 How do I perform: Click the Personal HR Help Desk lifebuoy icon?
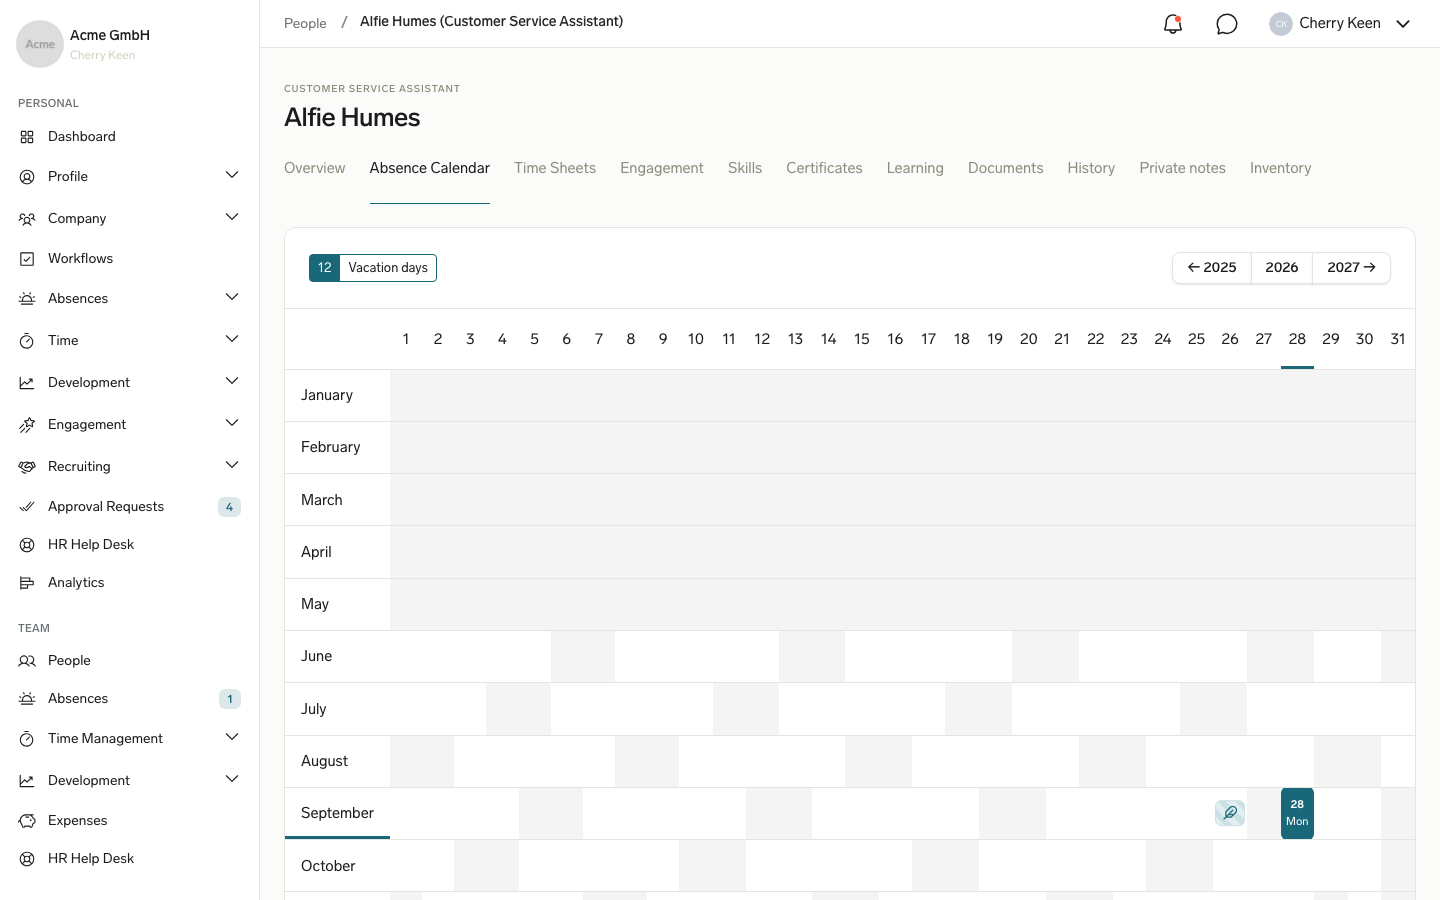27,545
